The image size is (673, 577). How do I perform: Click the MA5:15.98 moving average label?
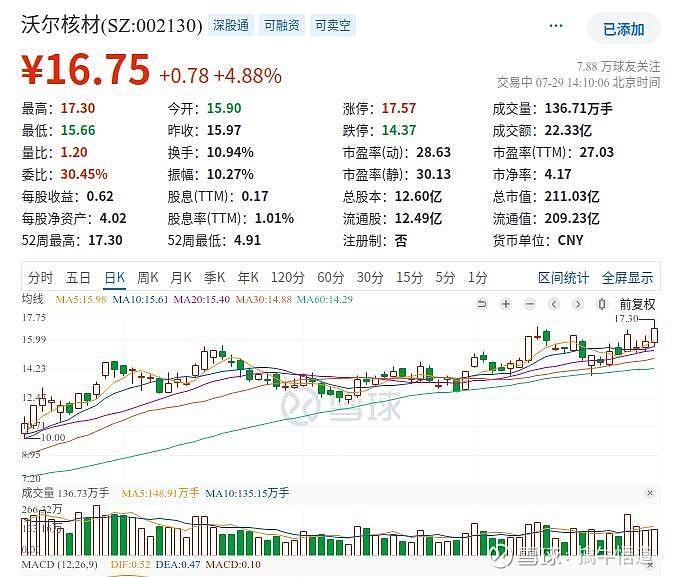(x=81, y=299)
